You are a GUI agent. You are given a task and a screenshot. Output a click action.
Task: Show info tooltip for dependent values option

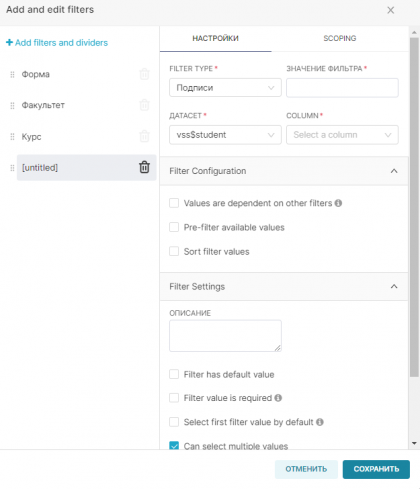pos(338,203)
